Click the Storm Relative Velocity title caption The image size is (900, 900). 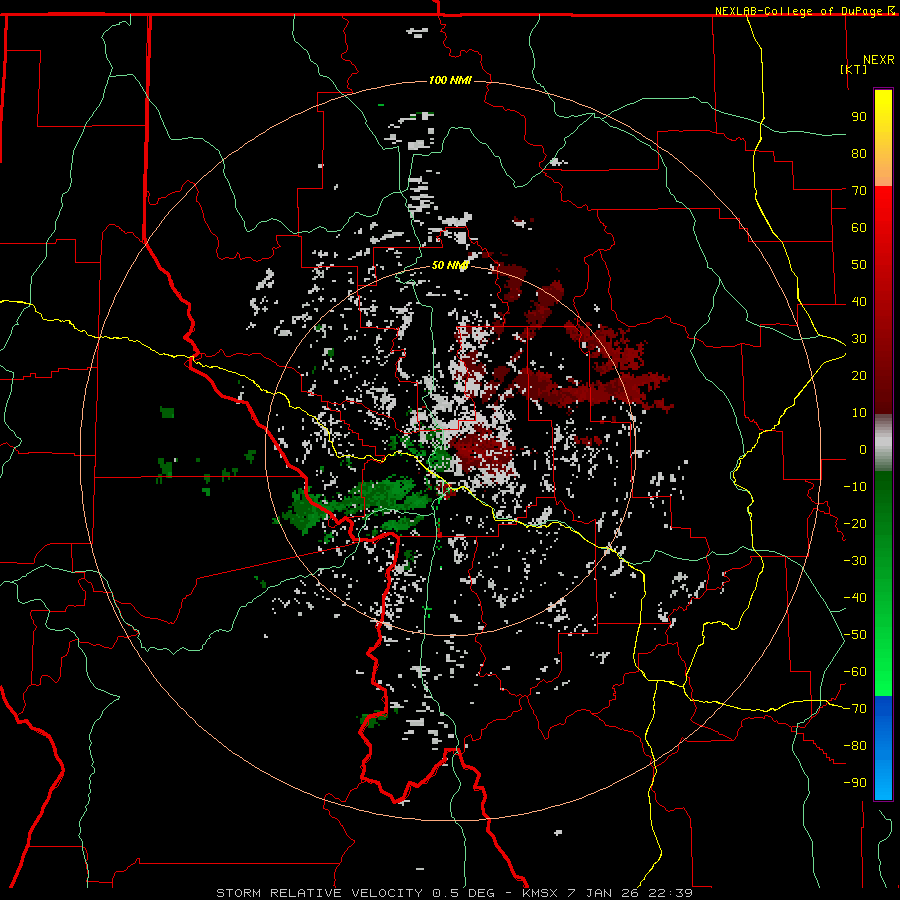pyautogui.click(x=322, y=893)
